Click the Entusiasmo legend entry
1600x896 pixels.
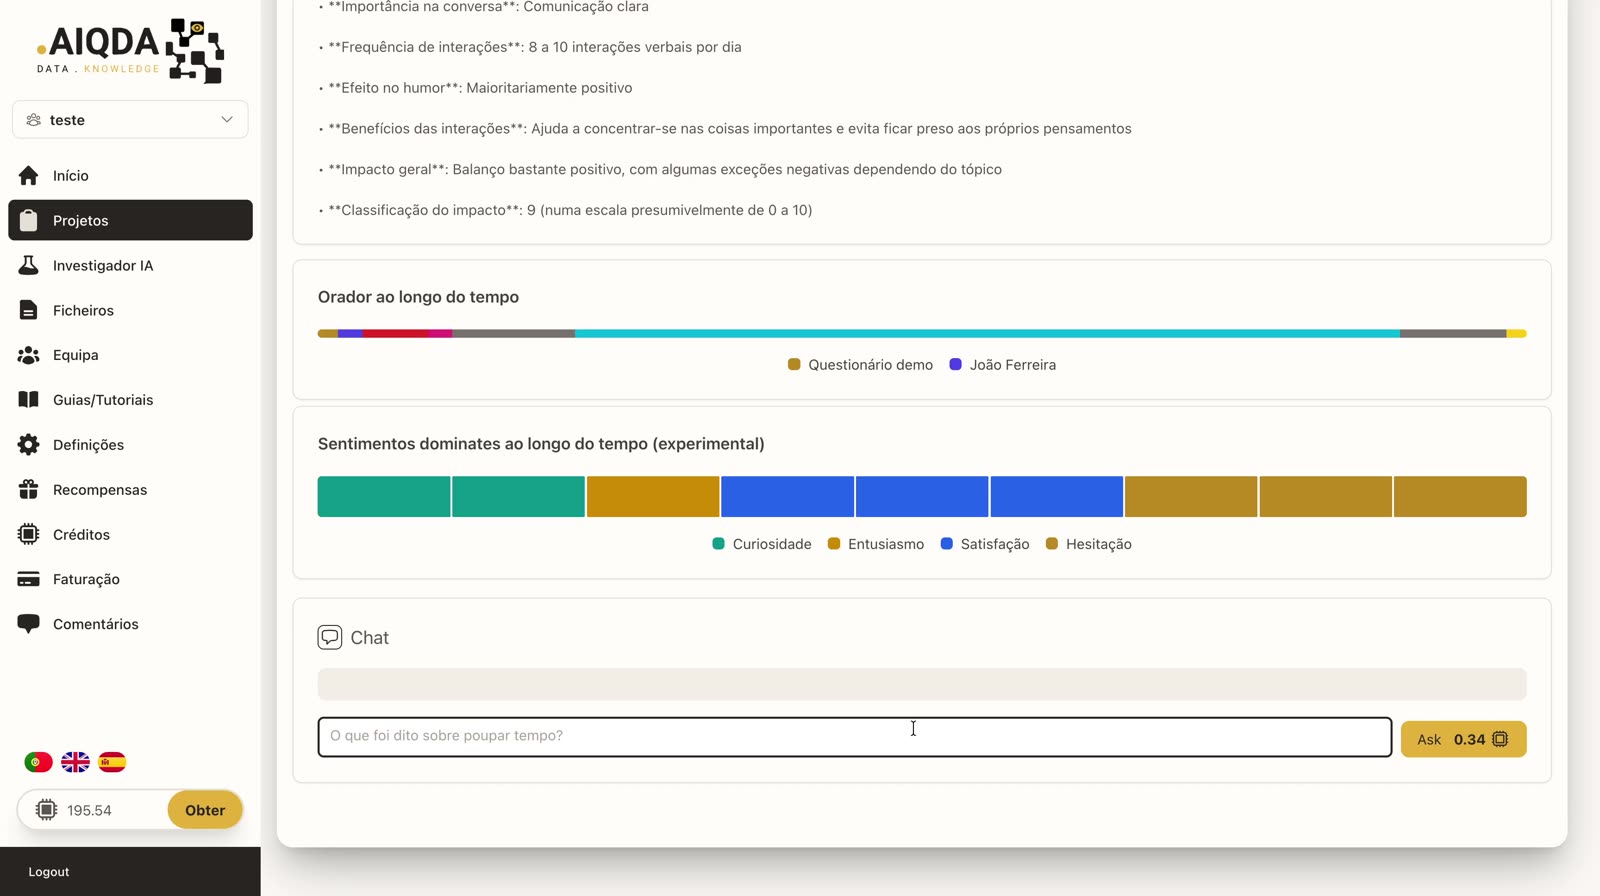[x=876, y=544]
